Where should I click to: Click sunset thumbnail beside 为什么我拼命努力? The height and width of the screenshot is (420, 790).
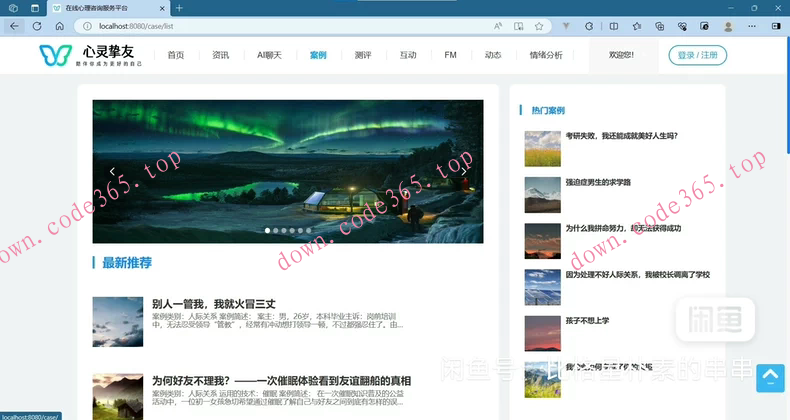(543, 241)
